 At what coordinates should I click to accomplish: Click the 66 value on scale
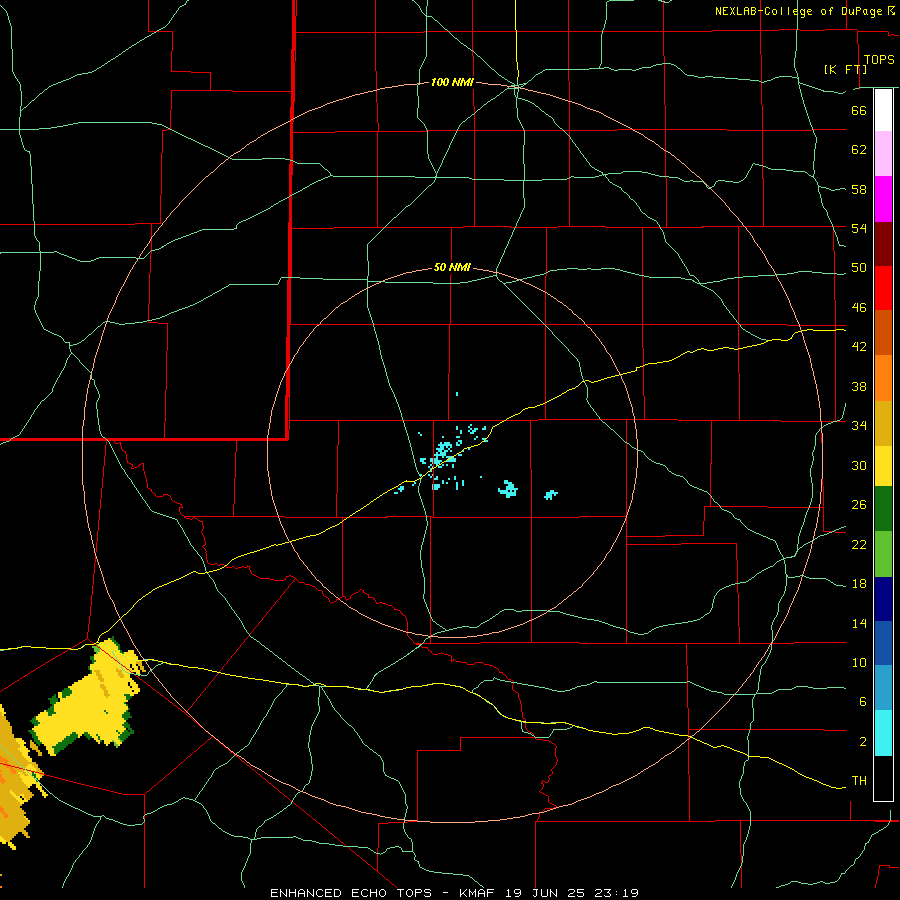[x=859, y=110]
